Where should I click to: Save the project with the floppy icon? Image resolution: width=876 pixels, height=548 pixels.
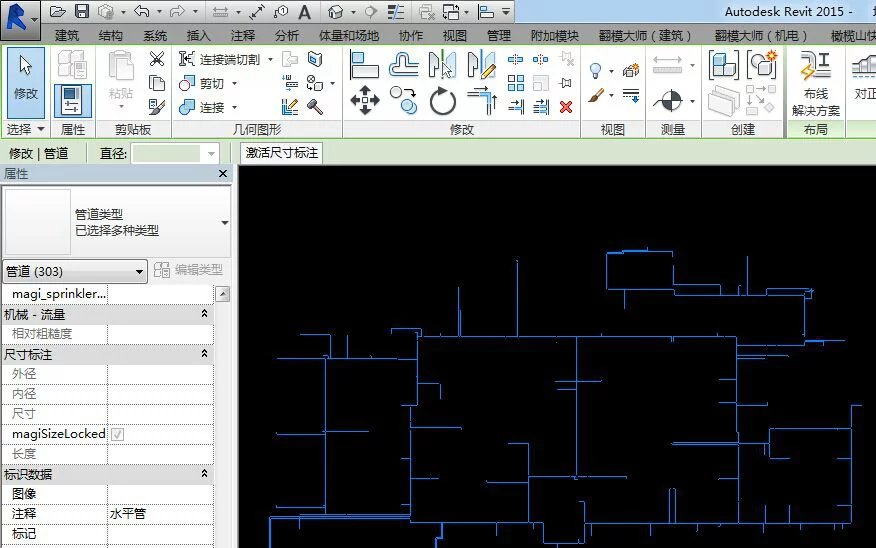pos(82,11)
